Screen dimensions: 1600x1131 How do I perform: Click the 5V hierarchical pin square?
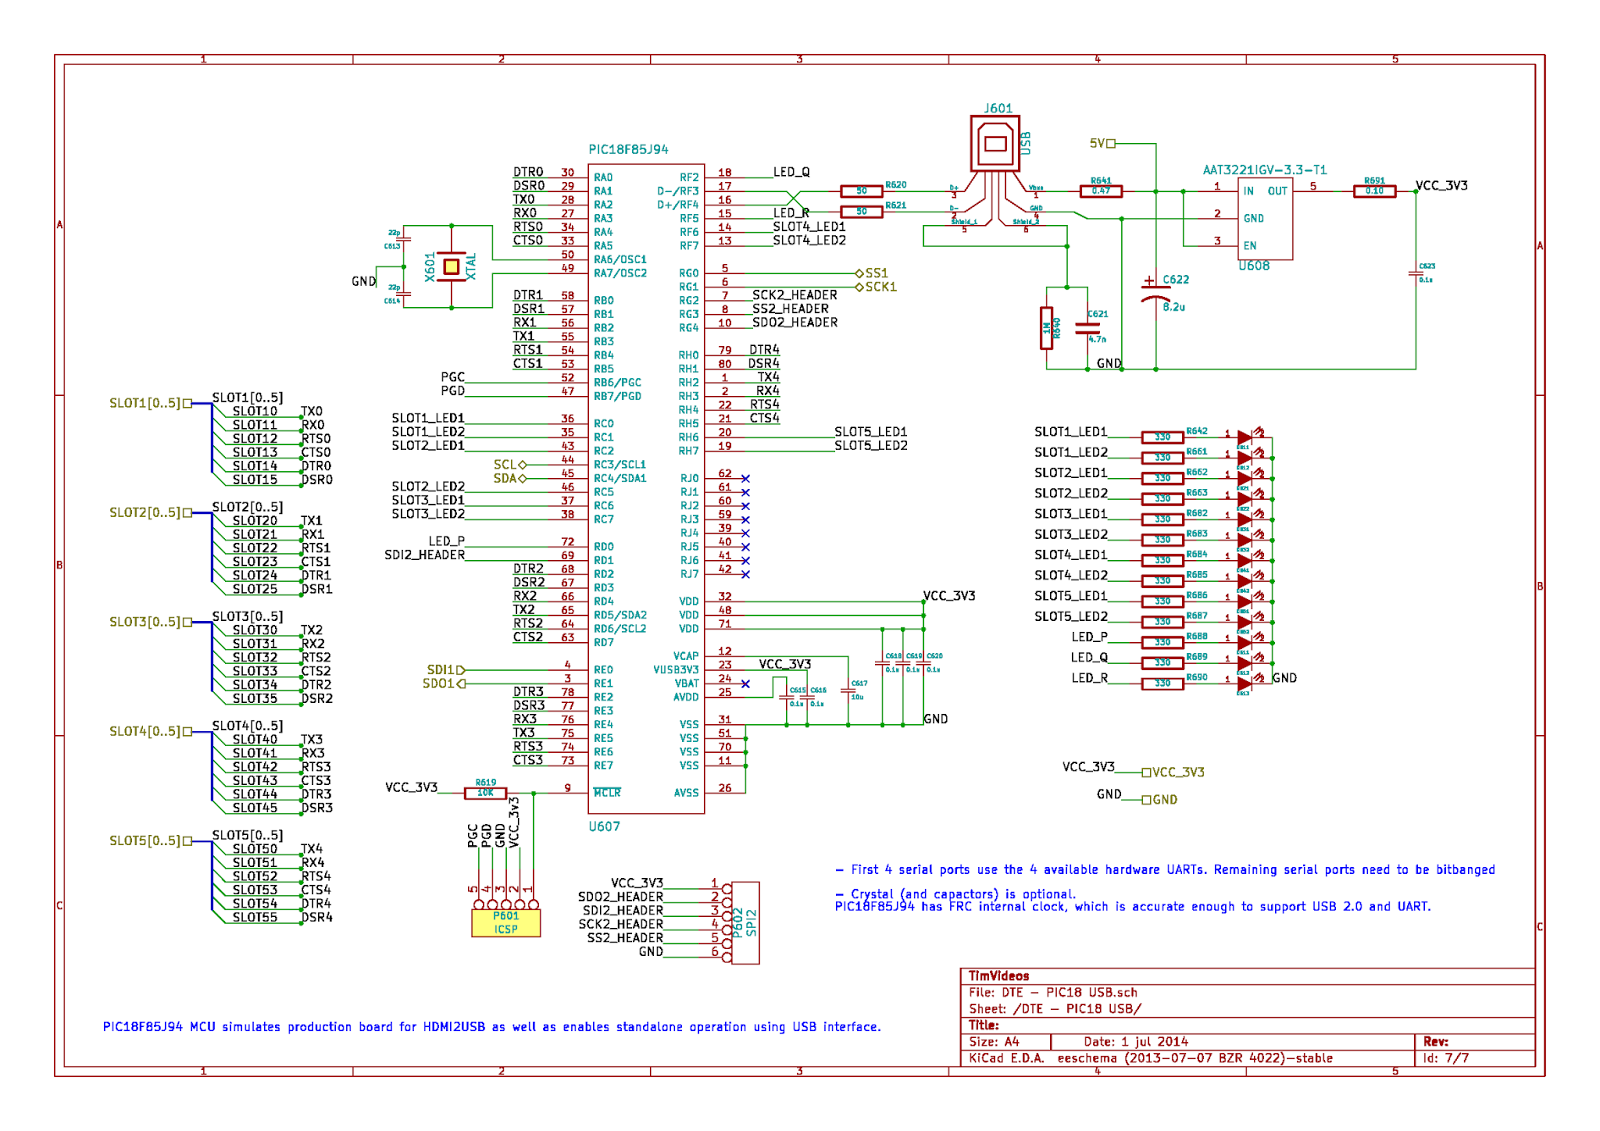tap(1111, 144)
